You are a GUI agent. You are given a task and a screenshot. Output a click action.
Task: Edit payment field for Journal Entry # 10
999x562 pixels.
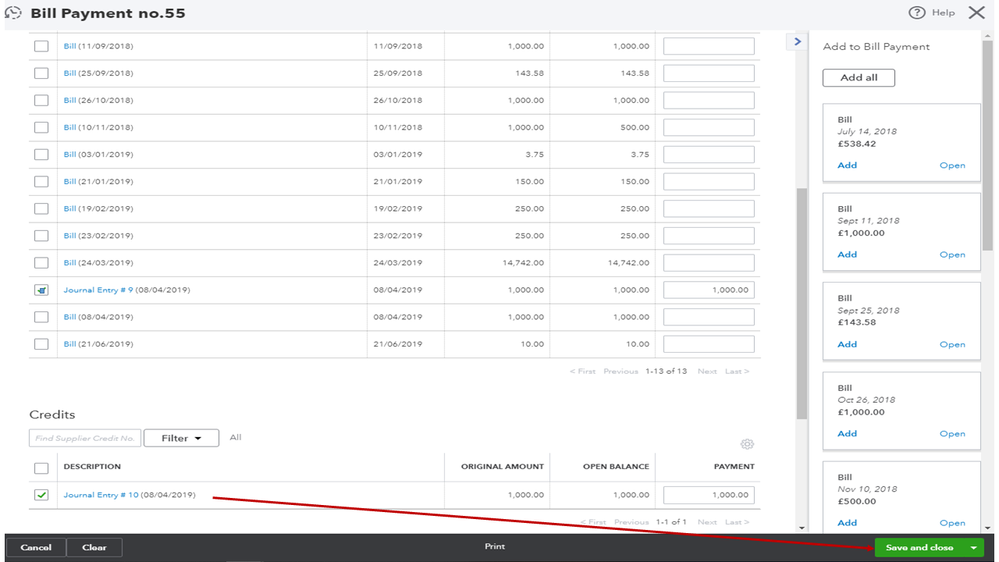tap(708, 494)
